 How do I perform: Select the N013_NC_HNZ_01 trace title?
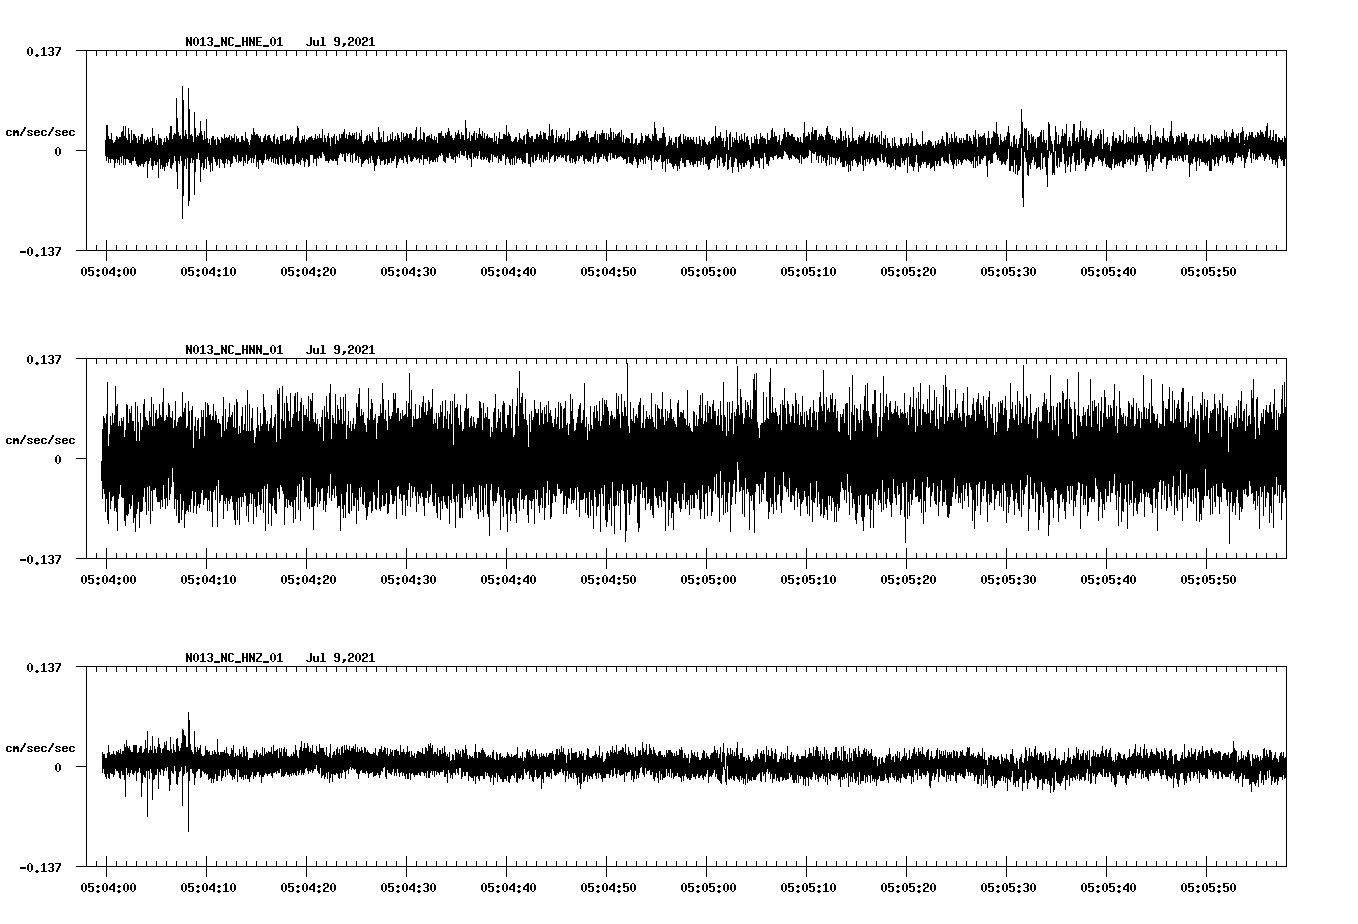[x=232, y=656]
